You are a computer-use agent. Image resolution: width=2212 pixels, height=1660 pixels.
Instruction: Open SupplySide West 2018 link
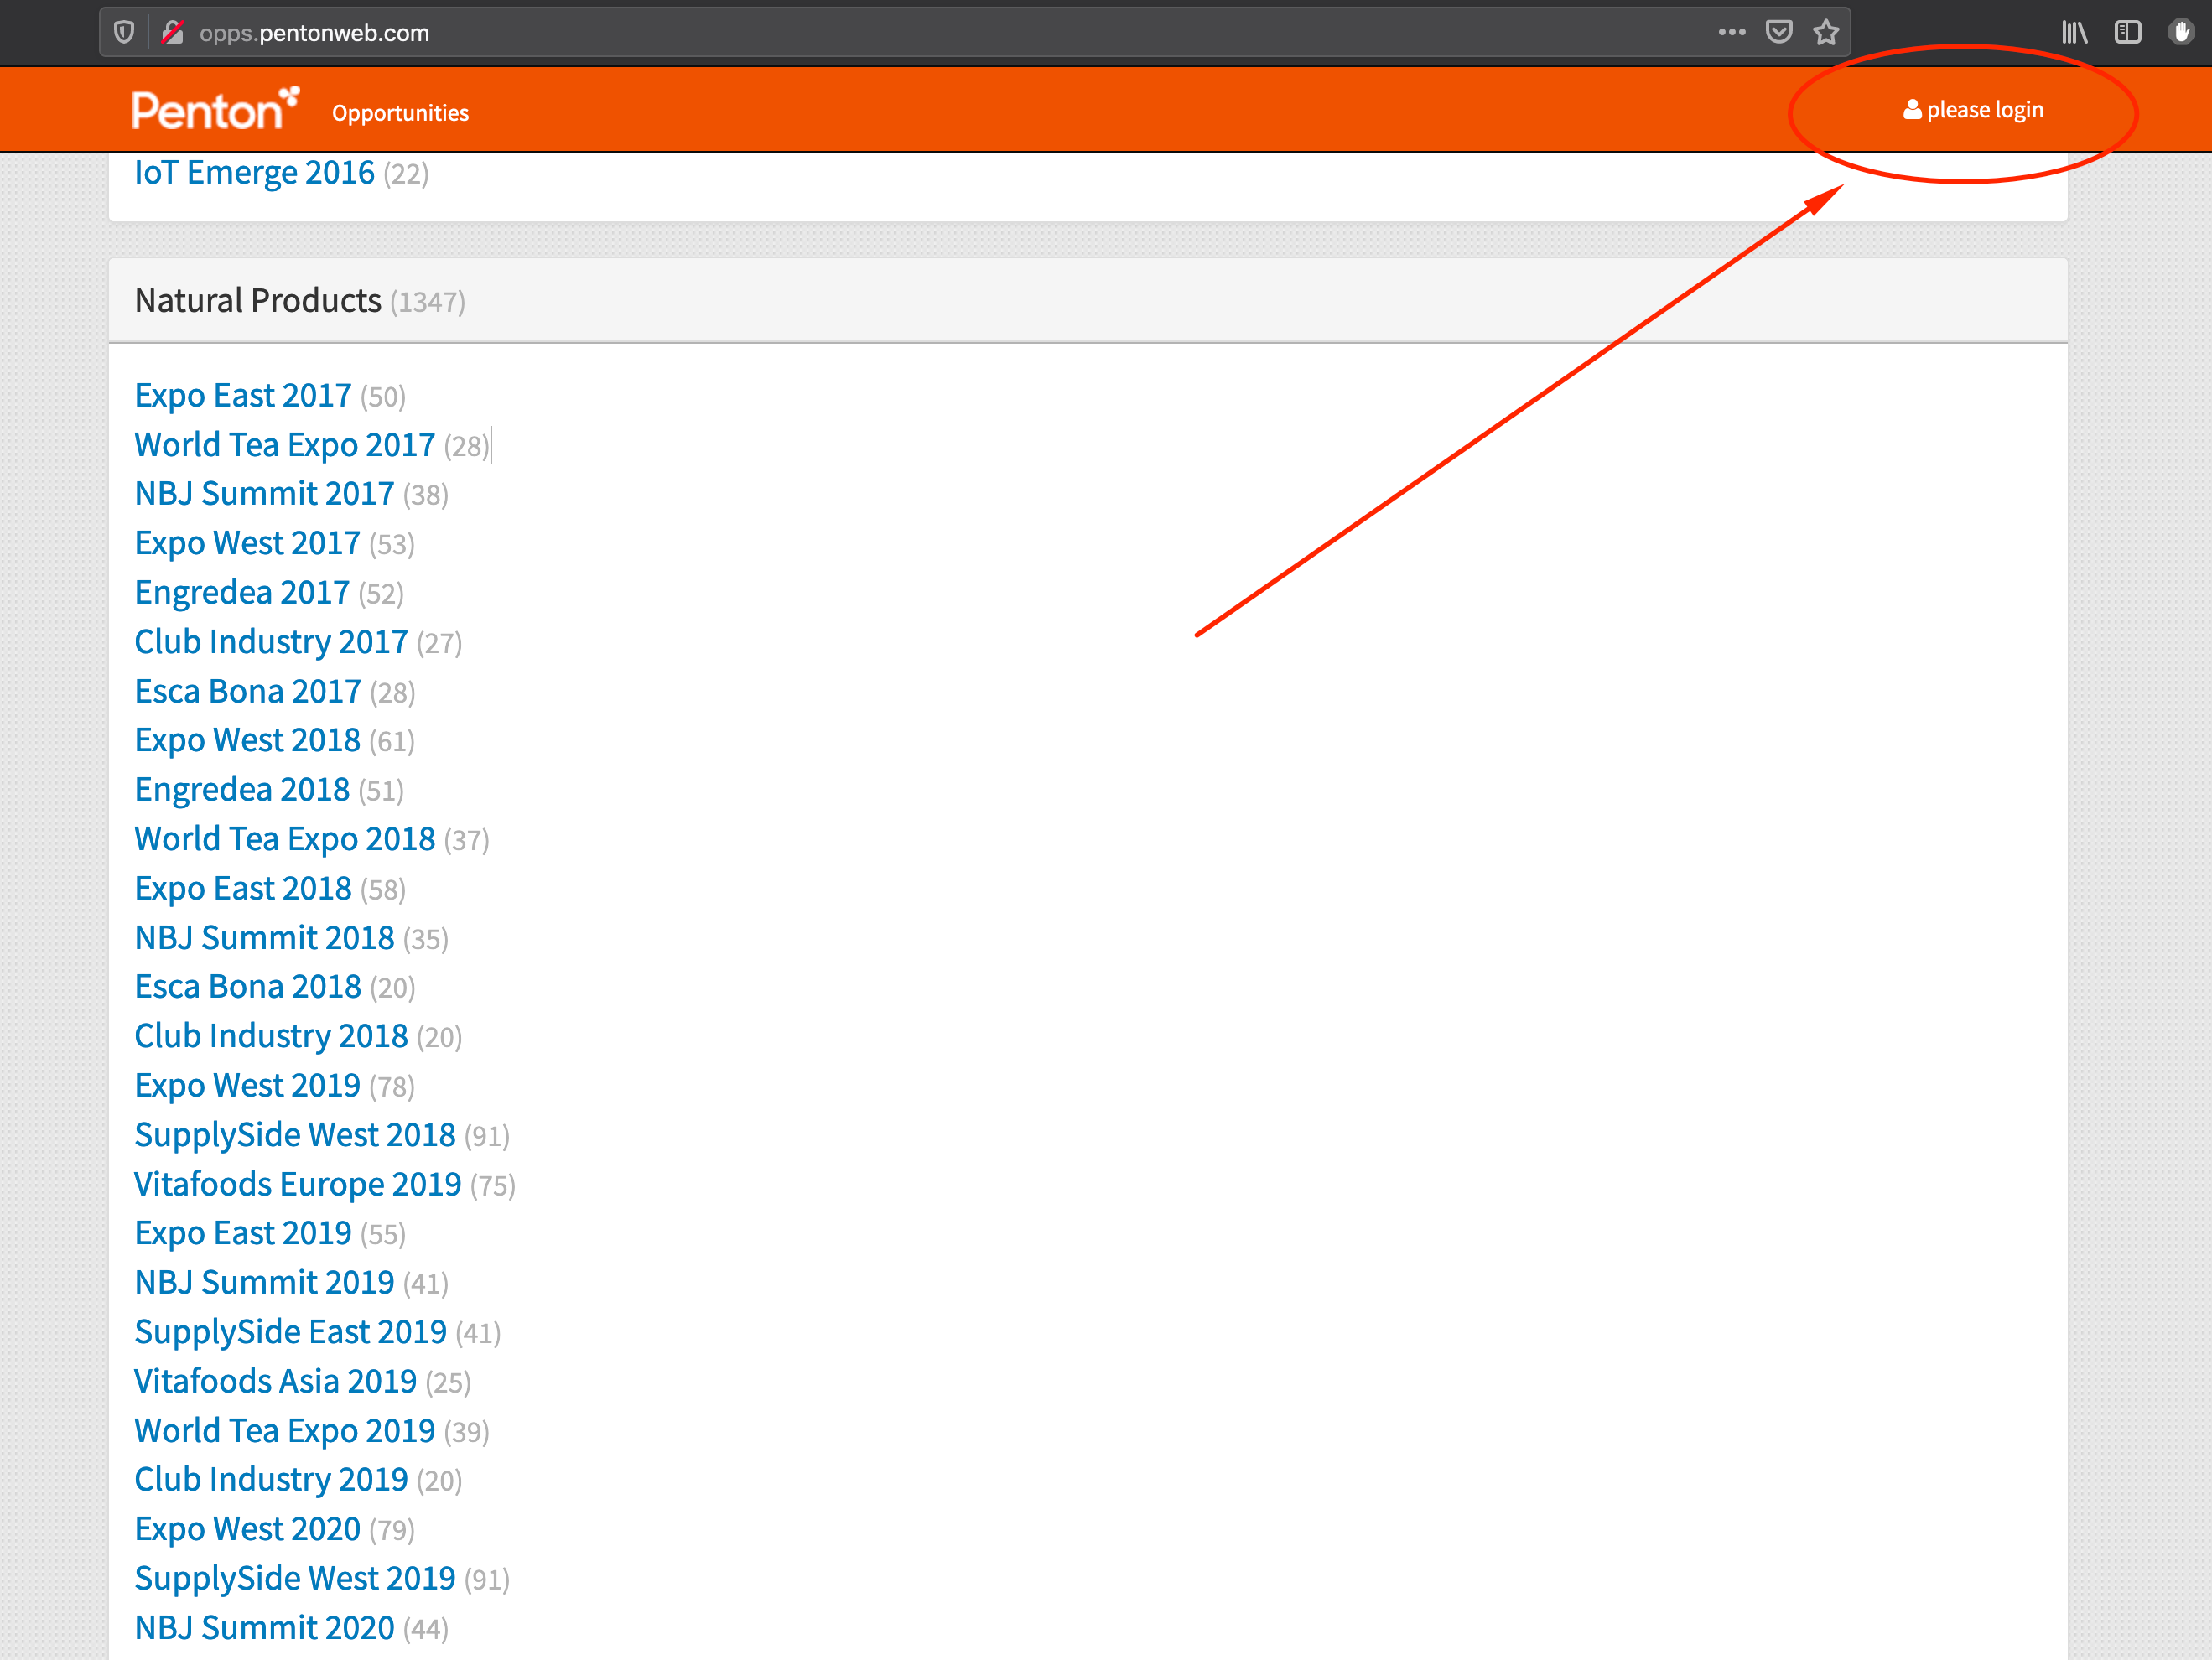coord(295,1135)
